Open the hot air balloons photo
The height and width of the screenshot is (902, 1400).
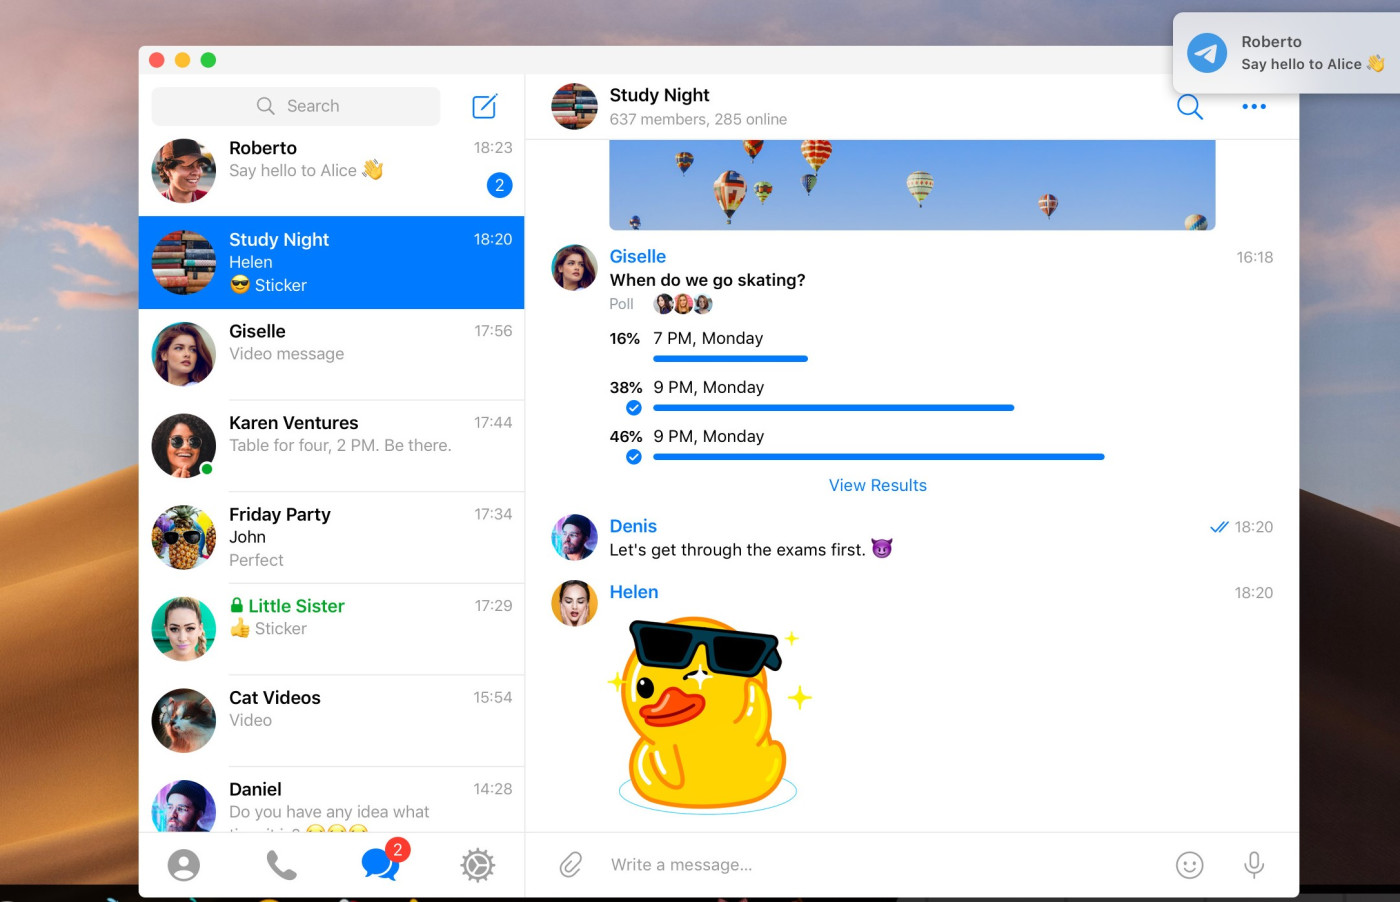pos(912,185)
